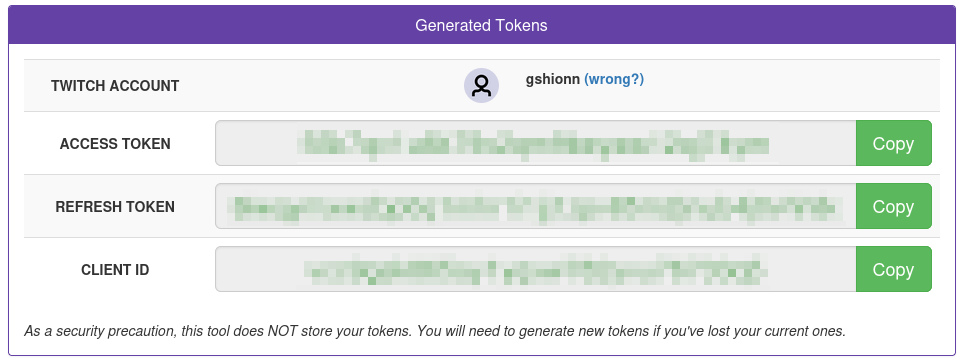This screenshot has height=363, width=960.
Task: Click the REFRESH TOKEN row label
Action: click(115, 207)
